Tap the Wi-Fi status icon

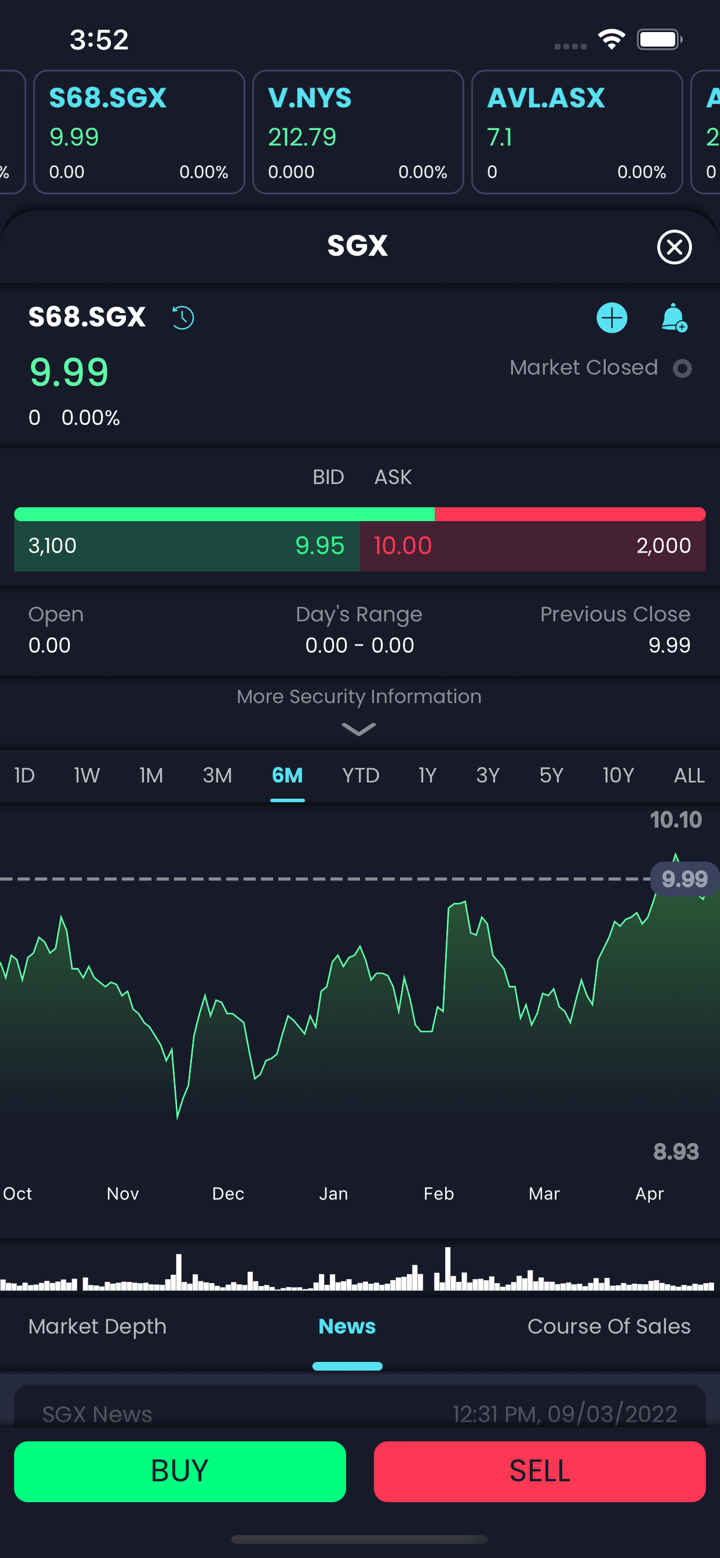tap(611, 39)
